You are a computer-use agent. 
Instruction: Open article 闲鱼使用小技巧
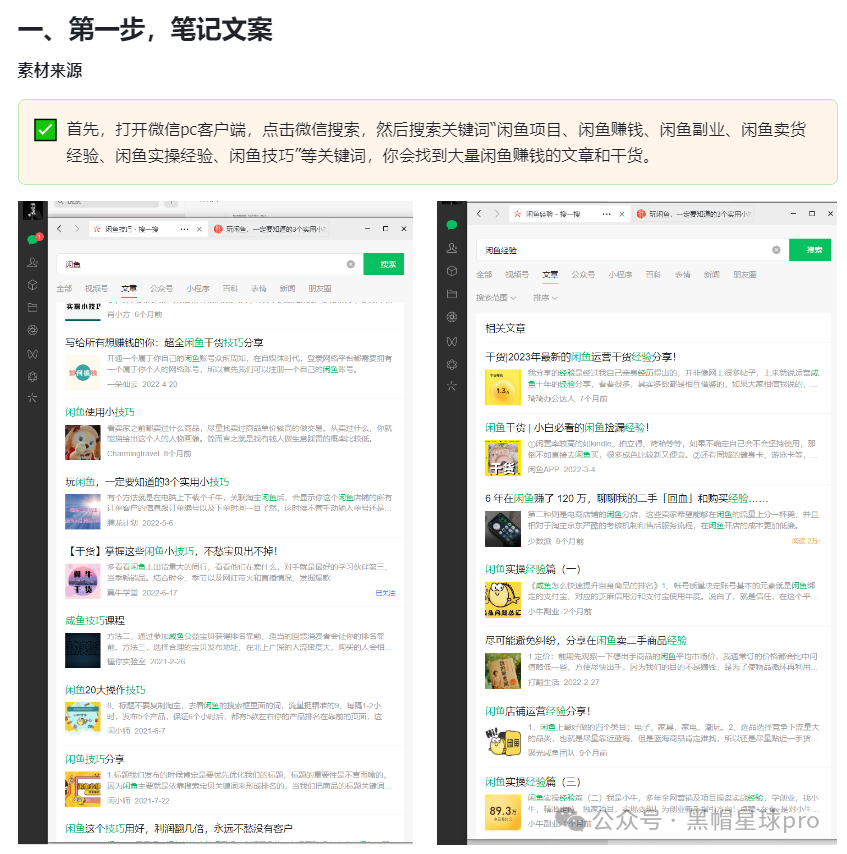[x=100, y=412]
